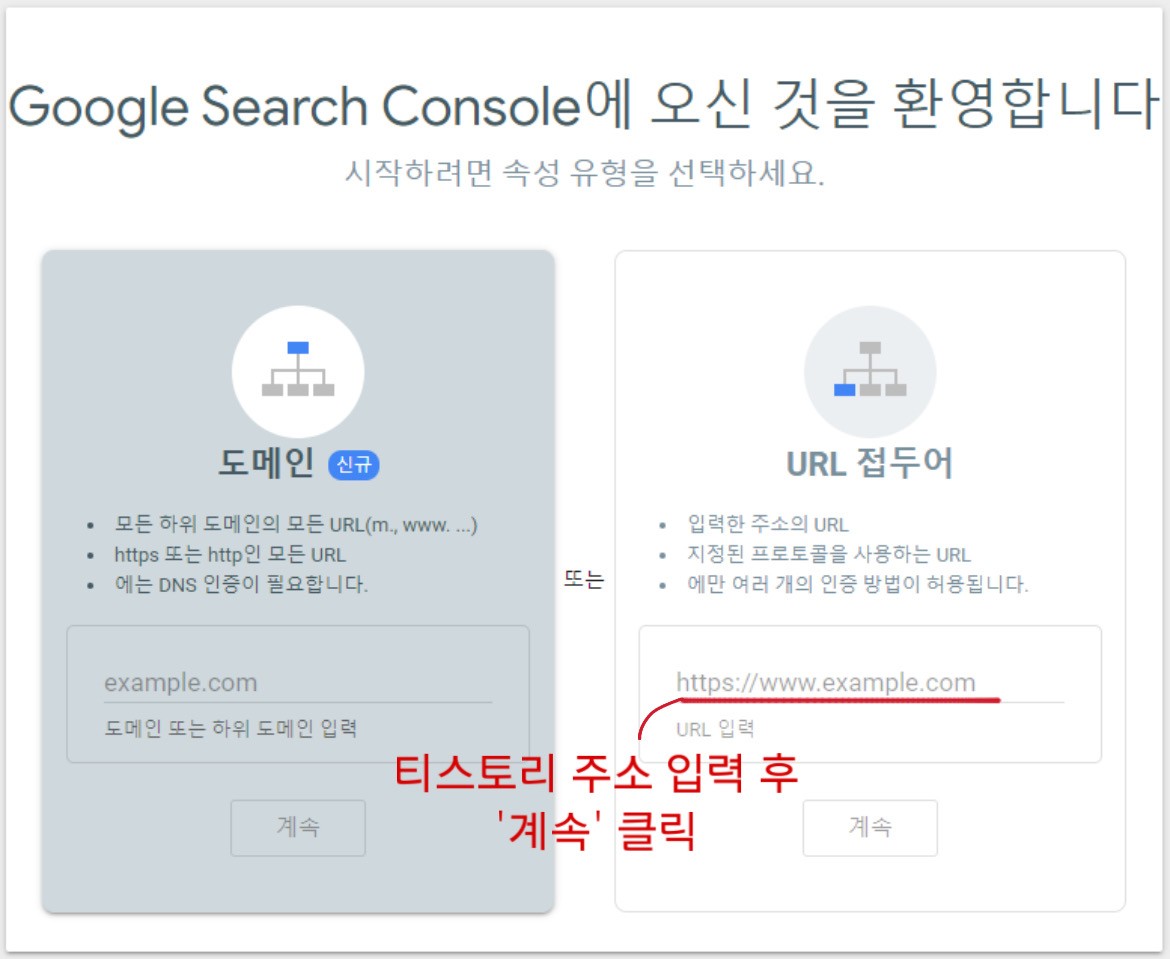Click the domain property sitemap icon
The width and height of the screenshot is (1170, 959).
pos(298,371)
